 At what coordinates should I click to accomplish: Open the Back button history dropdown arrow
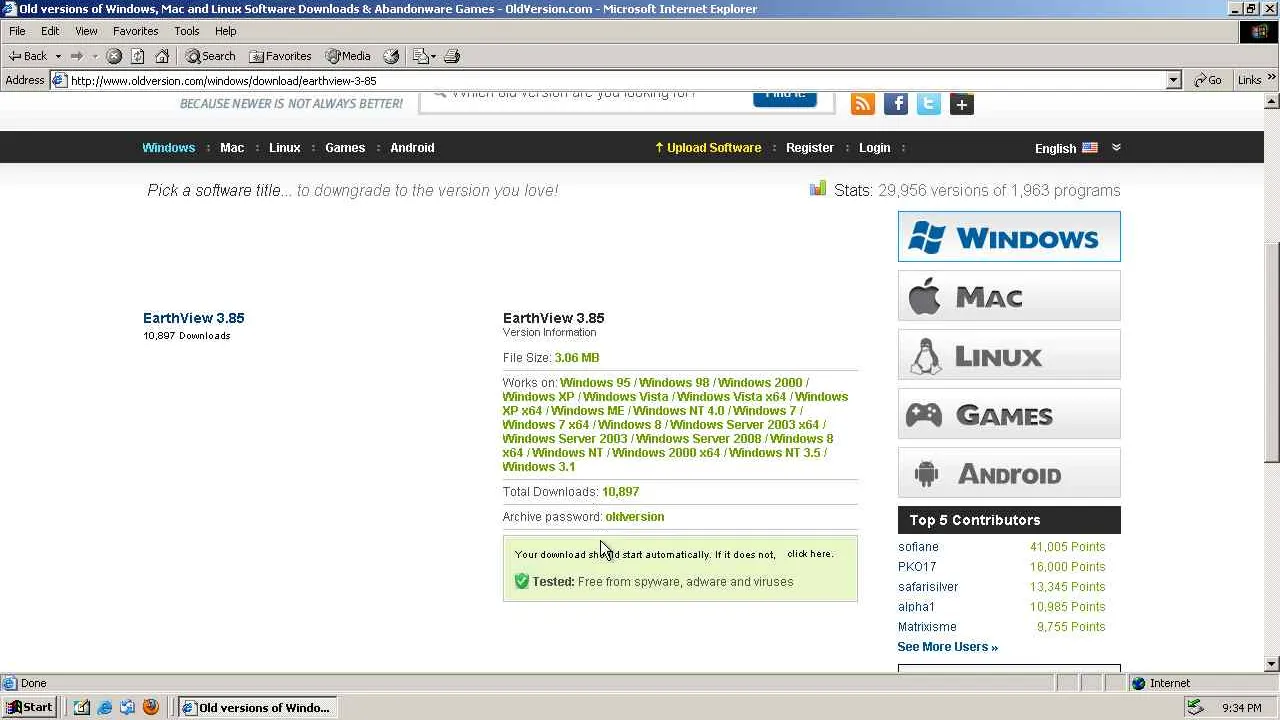[x=58, y=56]
